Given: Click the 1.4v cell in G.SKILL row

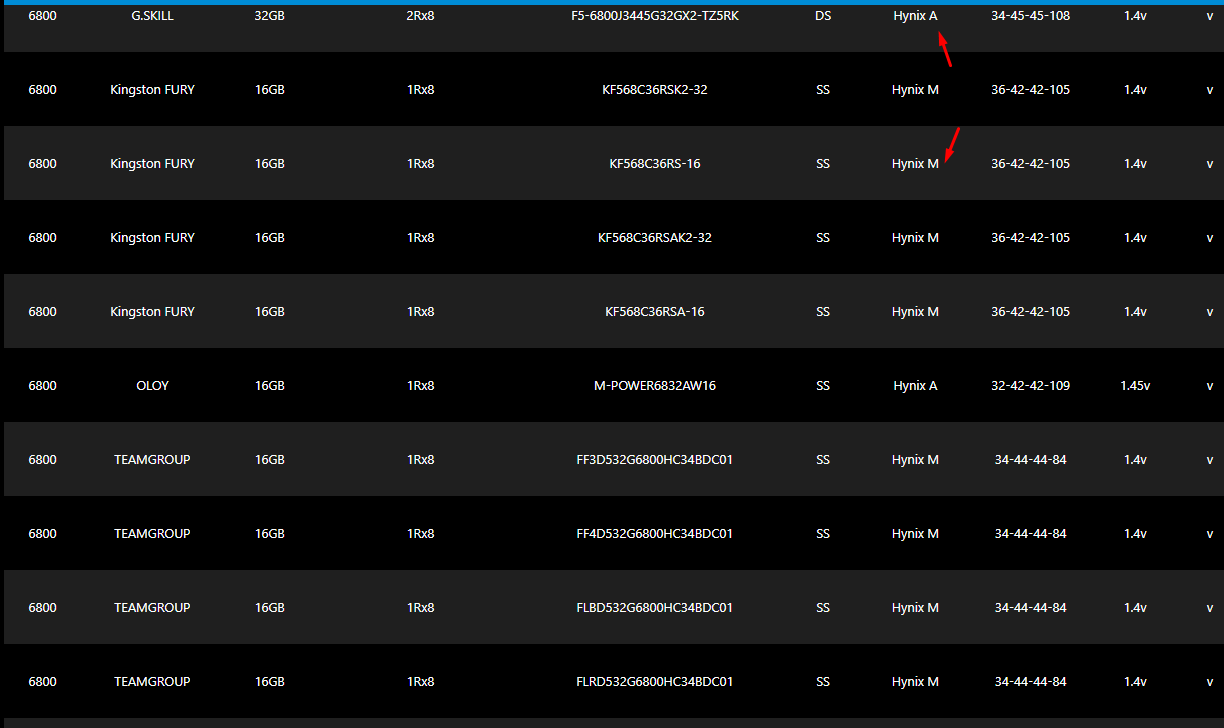Looking at the screenshot, I should (1135, 16).
